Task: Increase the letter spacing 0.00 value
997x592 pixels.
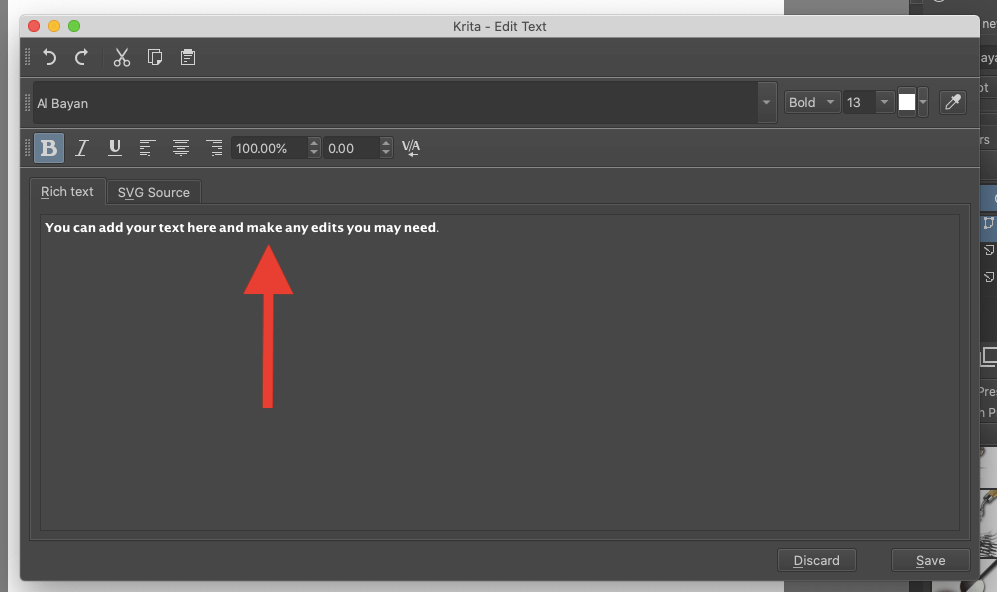Action: pyautogui.click(x=386, y=142)
